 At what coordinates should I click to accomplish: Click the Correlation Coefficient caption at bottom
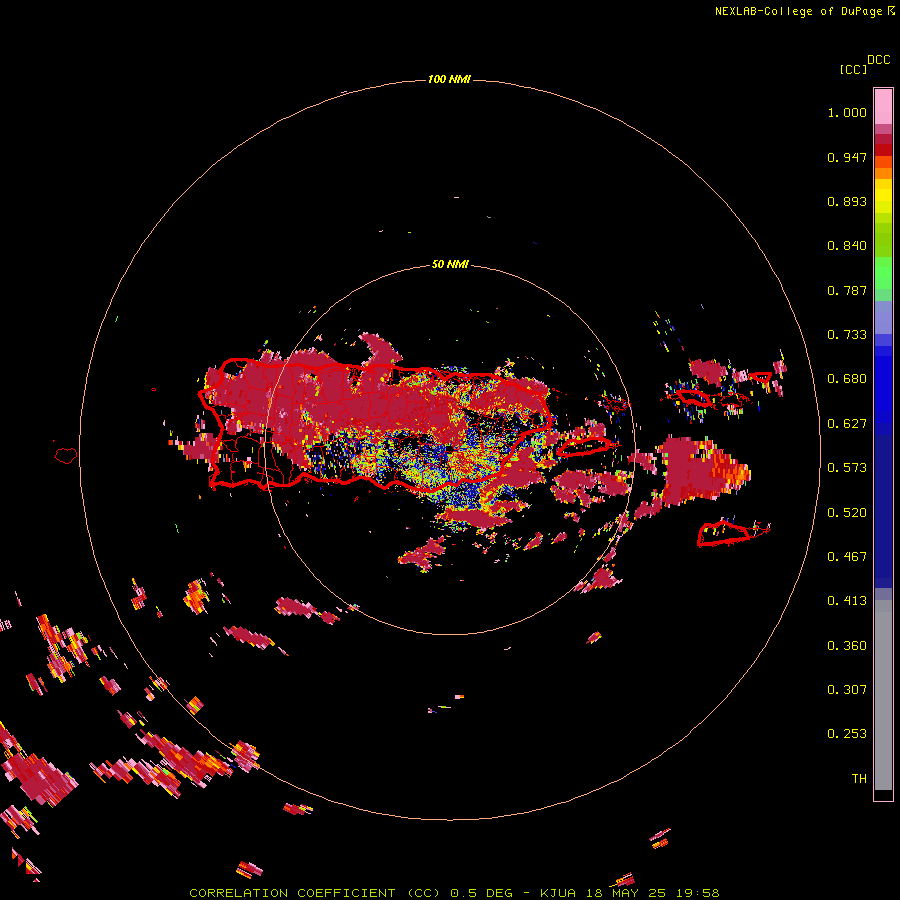click(454, 893)
